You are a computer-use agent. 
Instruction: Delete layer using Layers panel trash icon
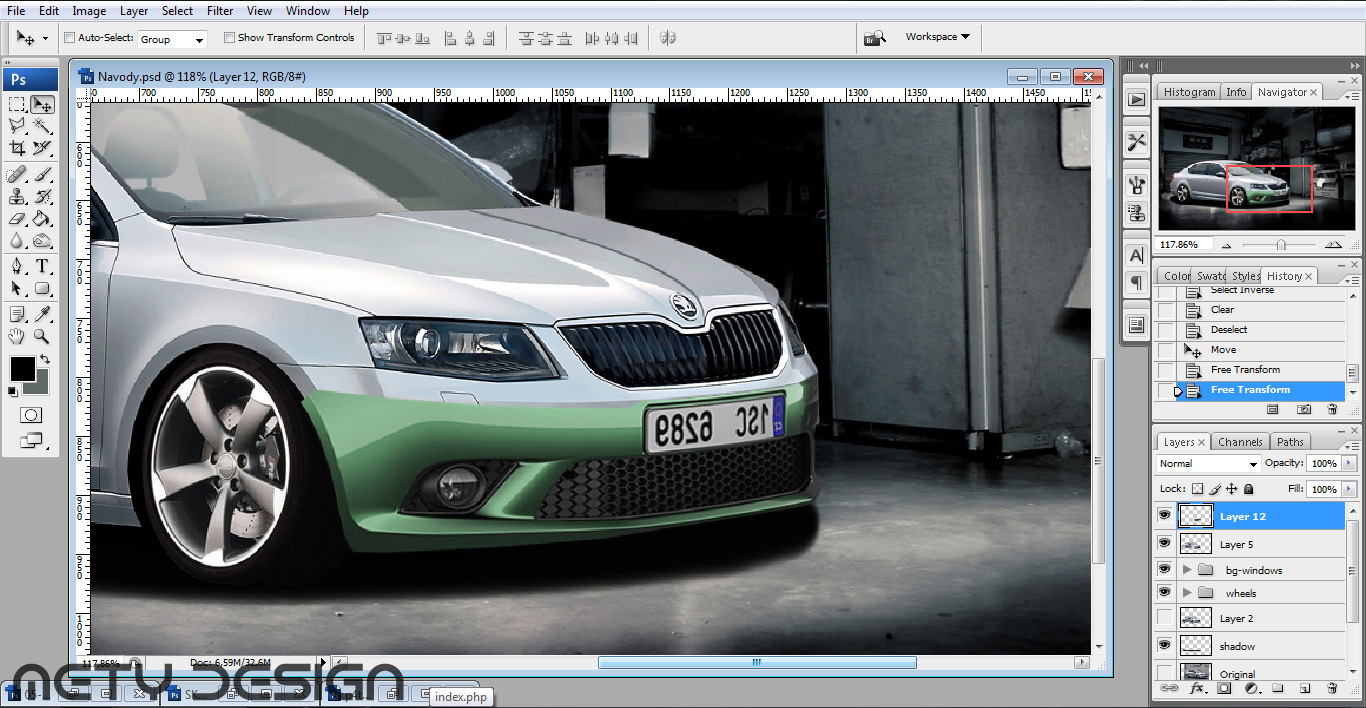click(x=1332, y=689)
